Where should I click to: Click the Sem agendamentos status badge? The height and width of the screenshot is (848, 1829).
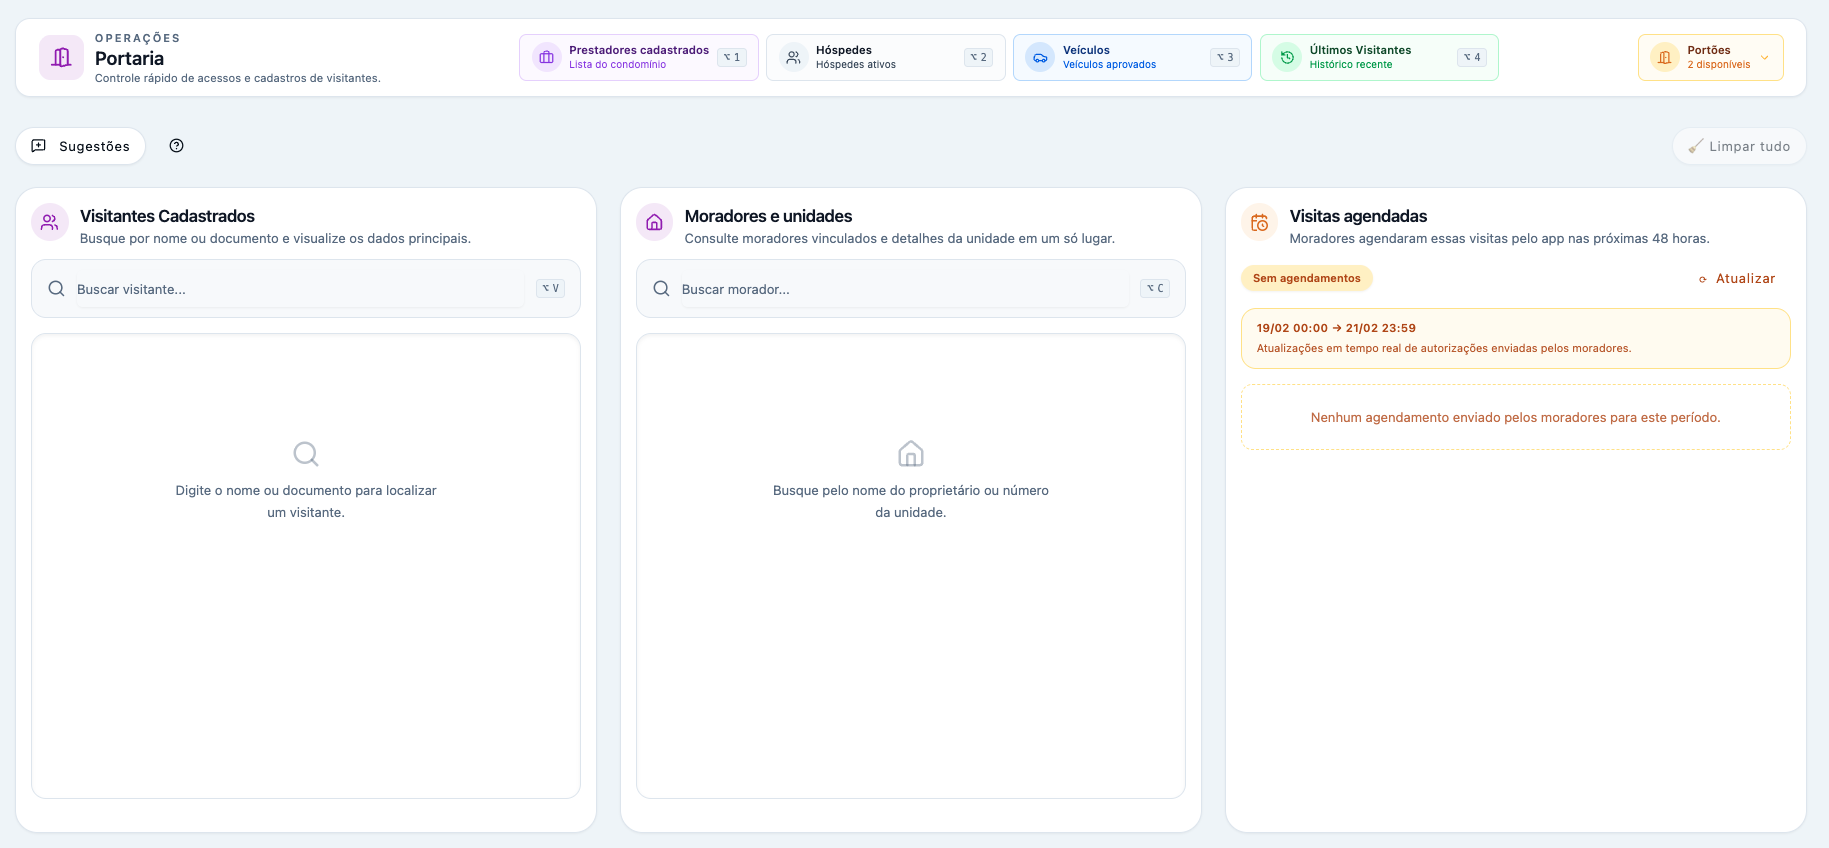coord(1306,279)
